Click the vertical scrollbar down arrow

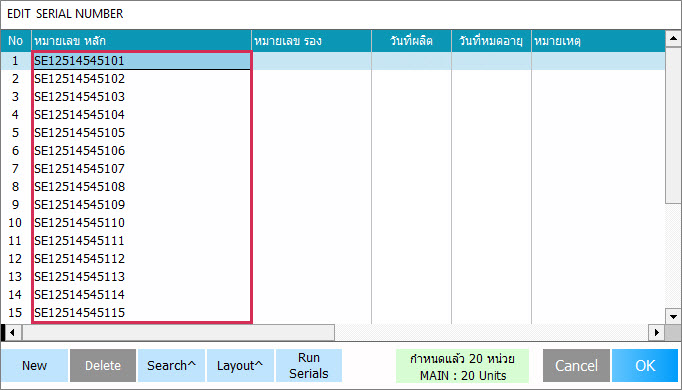(673, 317)
